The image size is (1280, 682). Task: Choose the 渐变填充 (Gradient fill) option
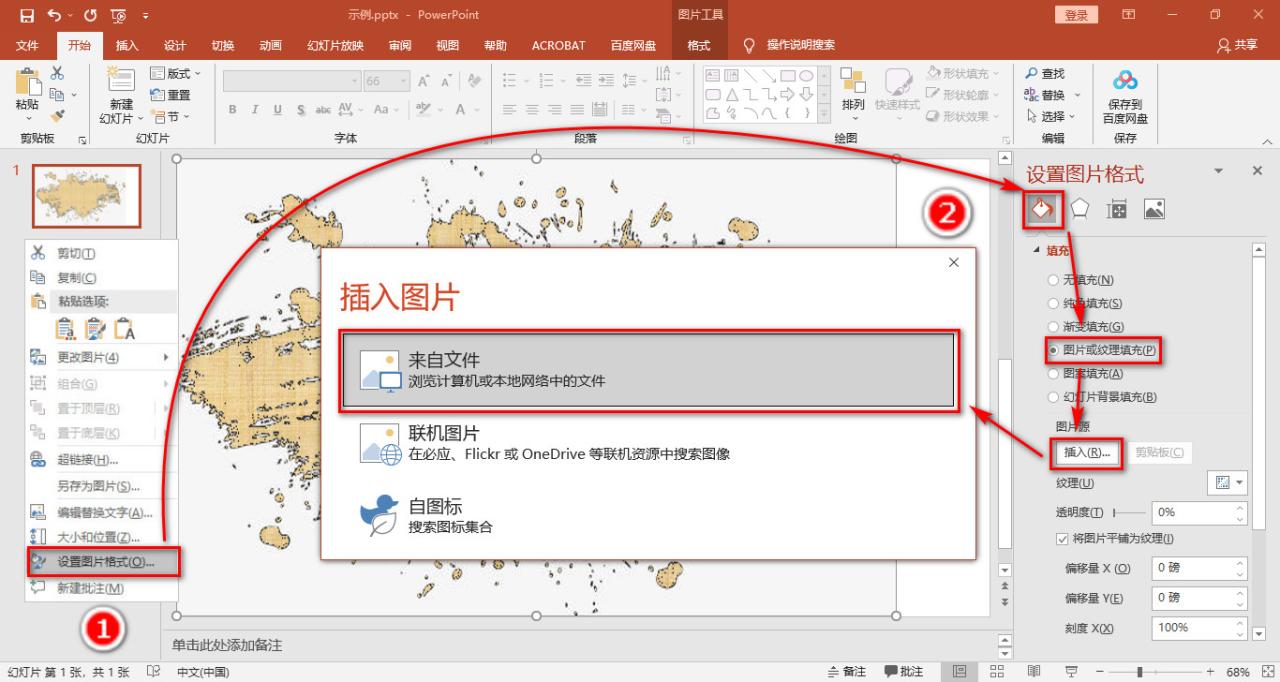point(1052,326)
